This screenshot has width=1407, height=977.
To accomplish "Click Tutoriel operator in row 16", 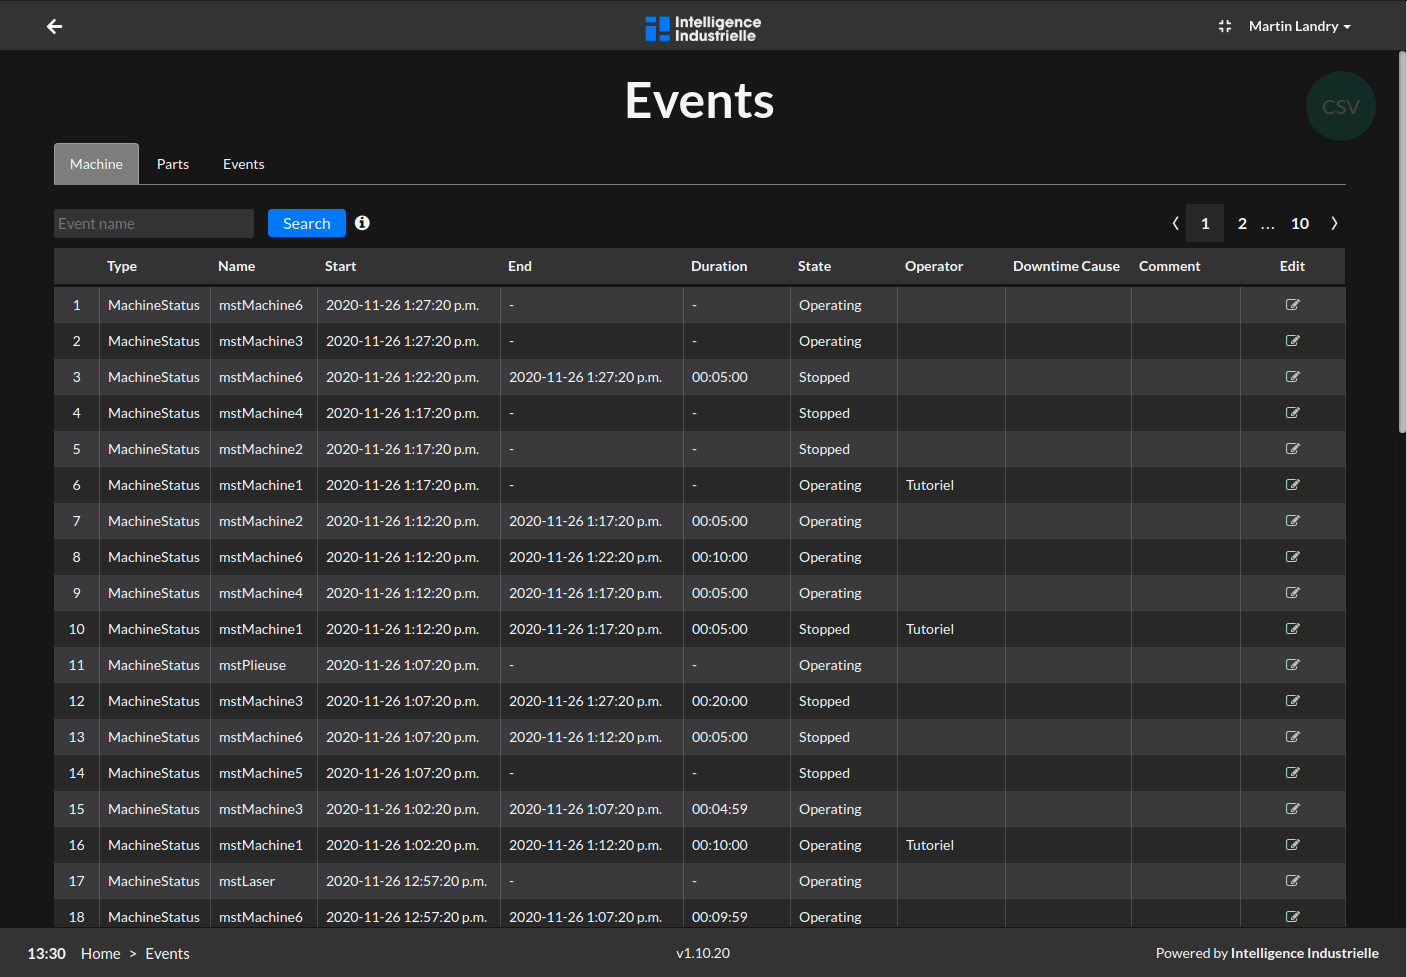I will pyautogui.click(x=930, y=845).
